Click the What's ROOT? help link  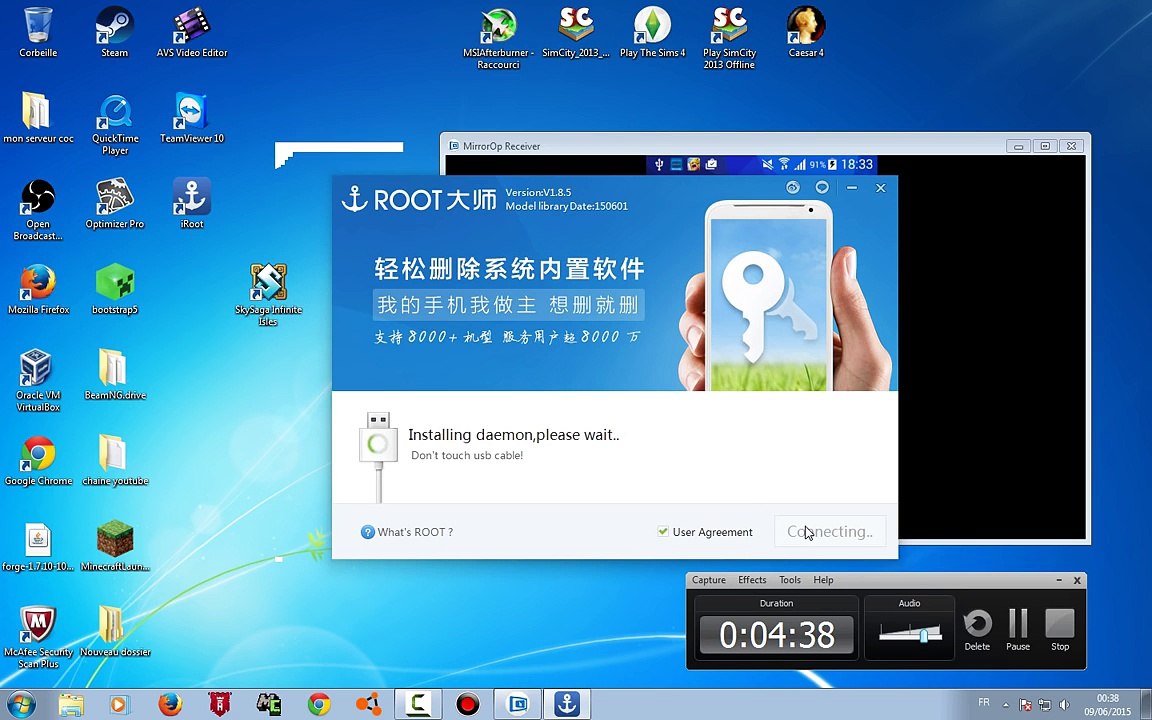[407, 532]
